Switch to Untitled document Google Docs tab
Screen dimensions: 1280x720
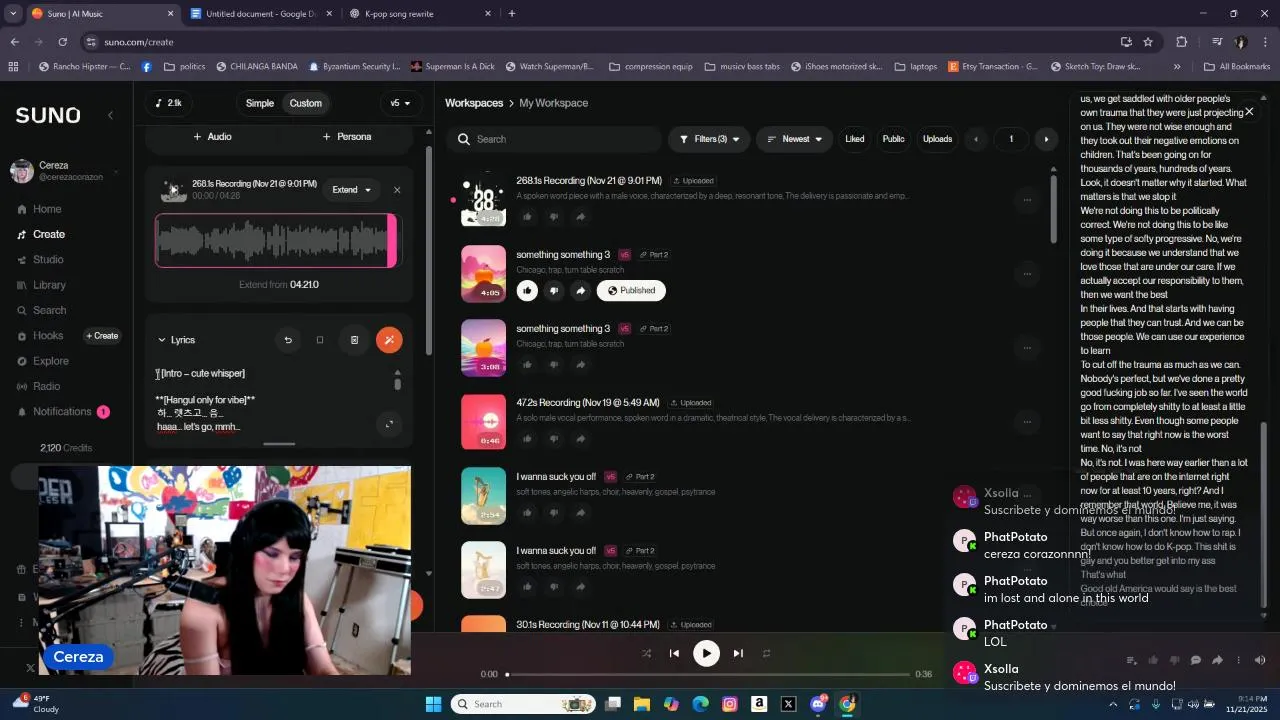tap(262, 14)
